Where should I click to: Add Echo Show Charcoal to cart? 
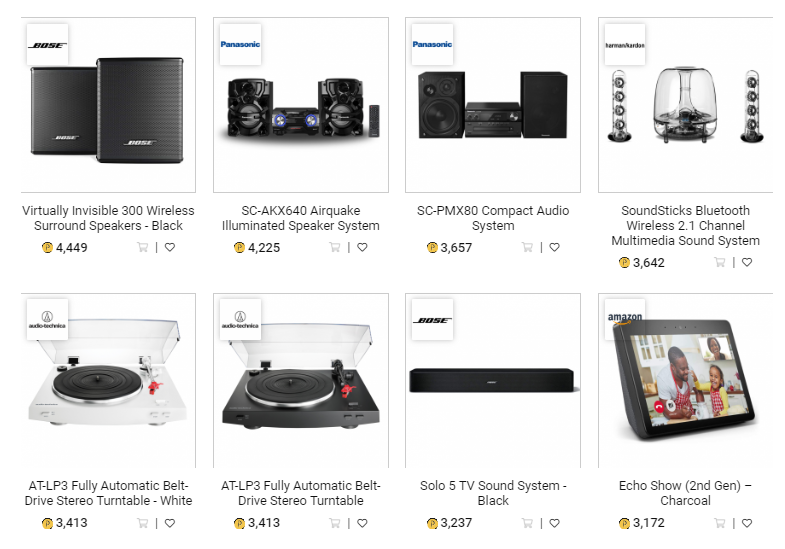point(719,522)
